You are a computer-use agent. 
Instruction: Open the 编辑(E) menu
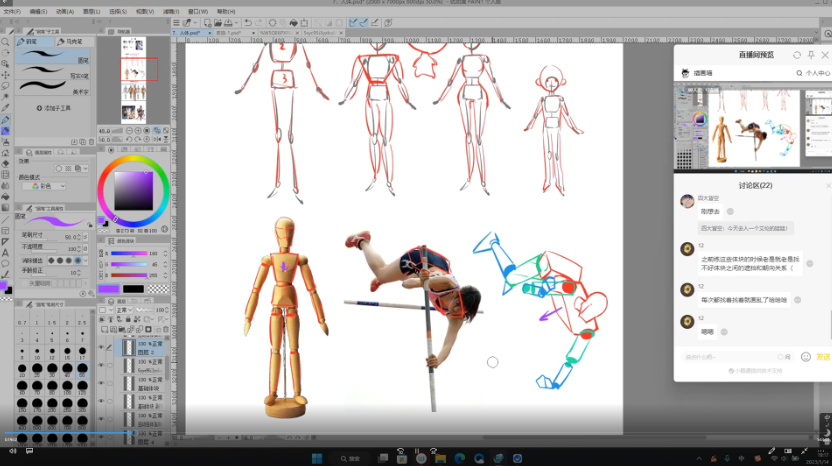tap(38, 11)
